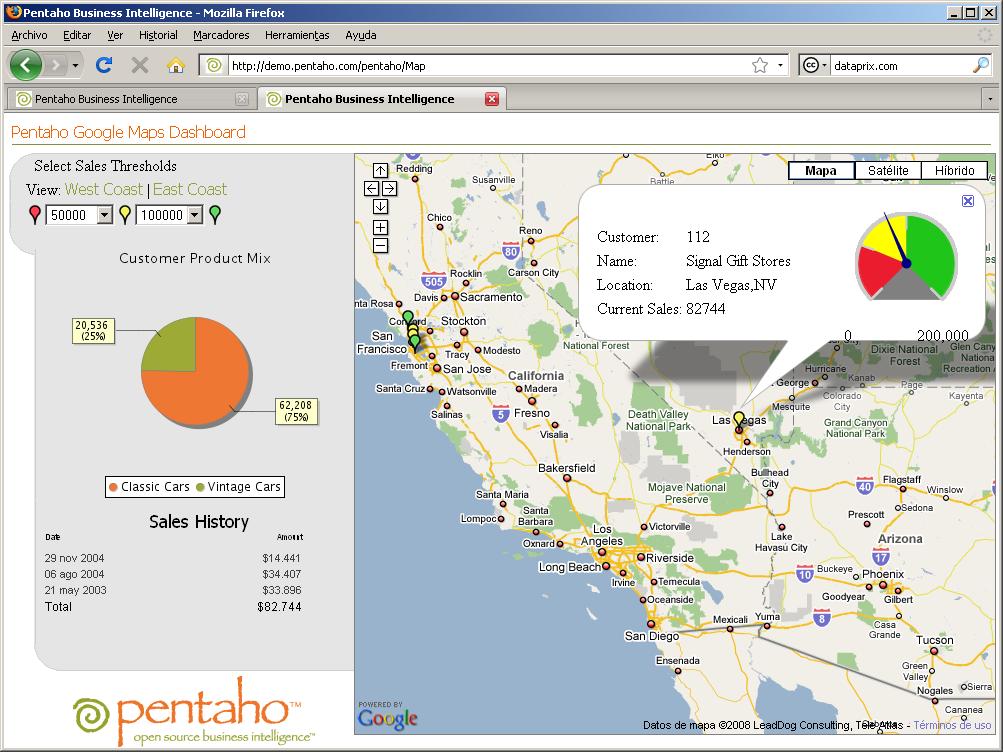The width and height of the screenshot is (1003, 752).
Task: Click the Pentaho logo at the bottom left
Action: pos(190,712)
